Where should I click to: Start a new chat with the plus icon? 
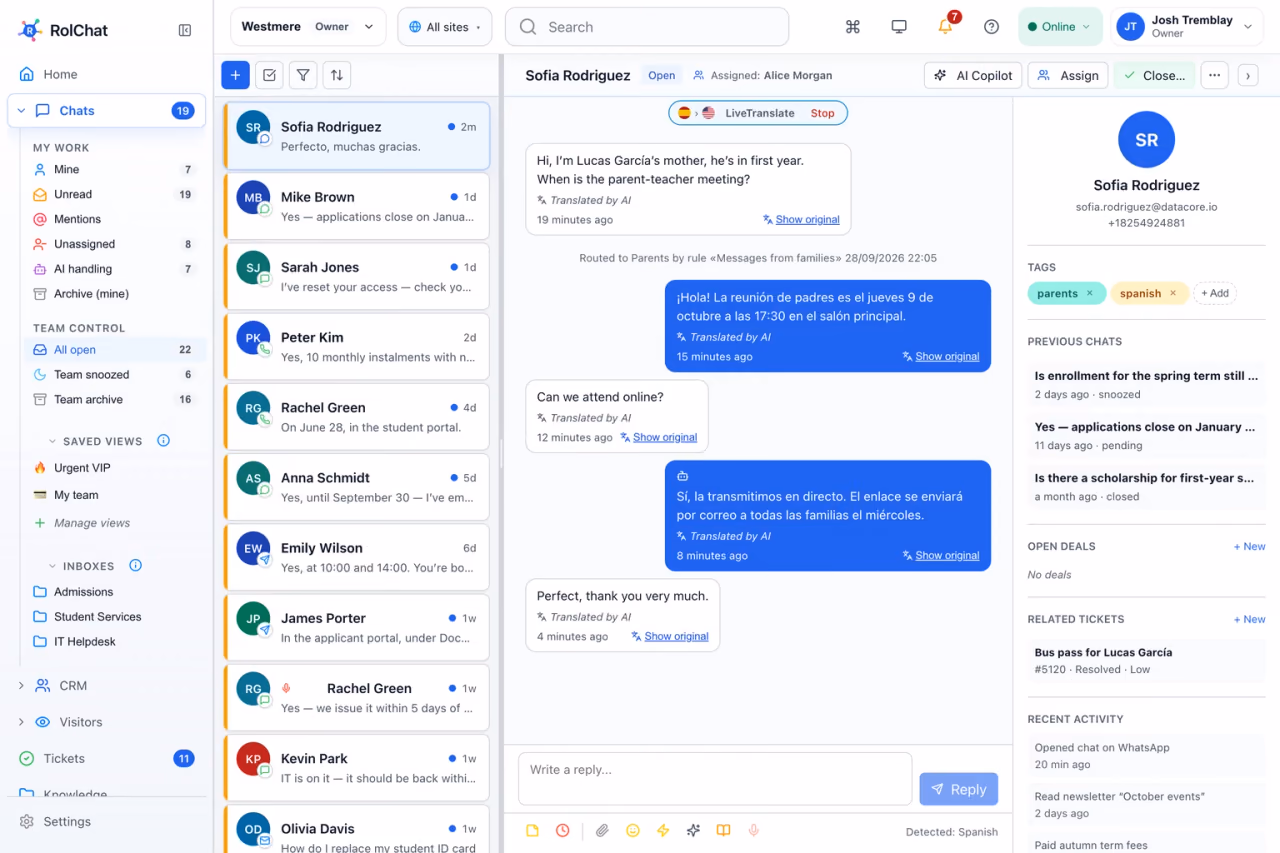pos(235,75)
